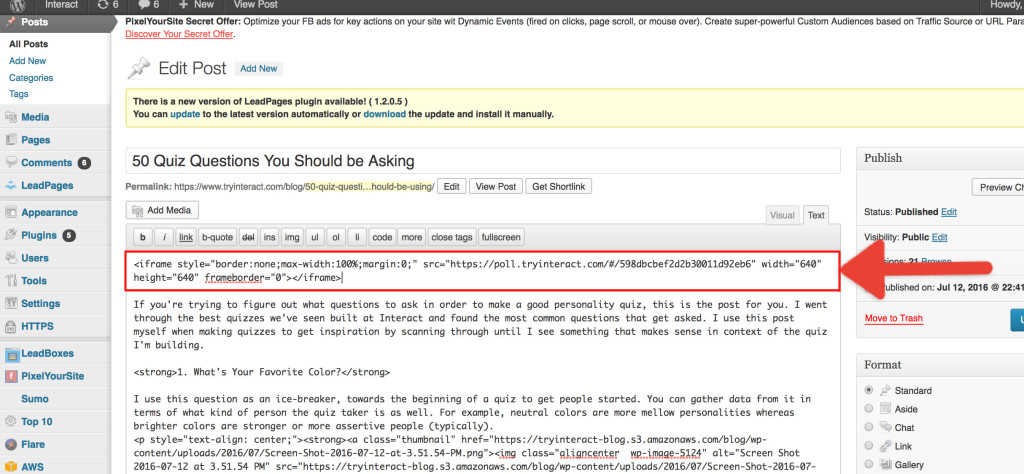Open the Appearance icon in sidebar
The image size is (1024, 474).
coord(11,212)
